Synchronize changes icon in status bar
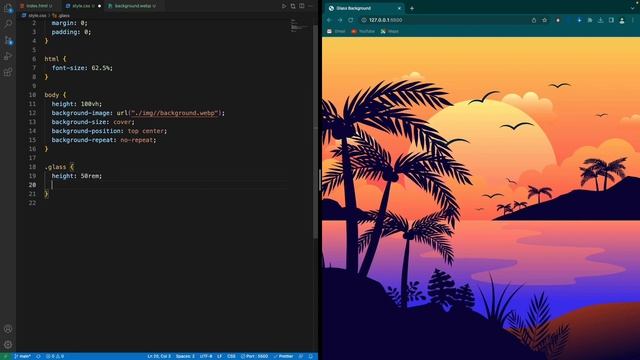The height and width of the screenshot is (360, 640). (38, 356)
